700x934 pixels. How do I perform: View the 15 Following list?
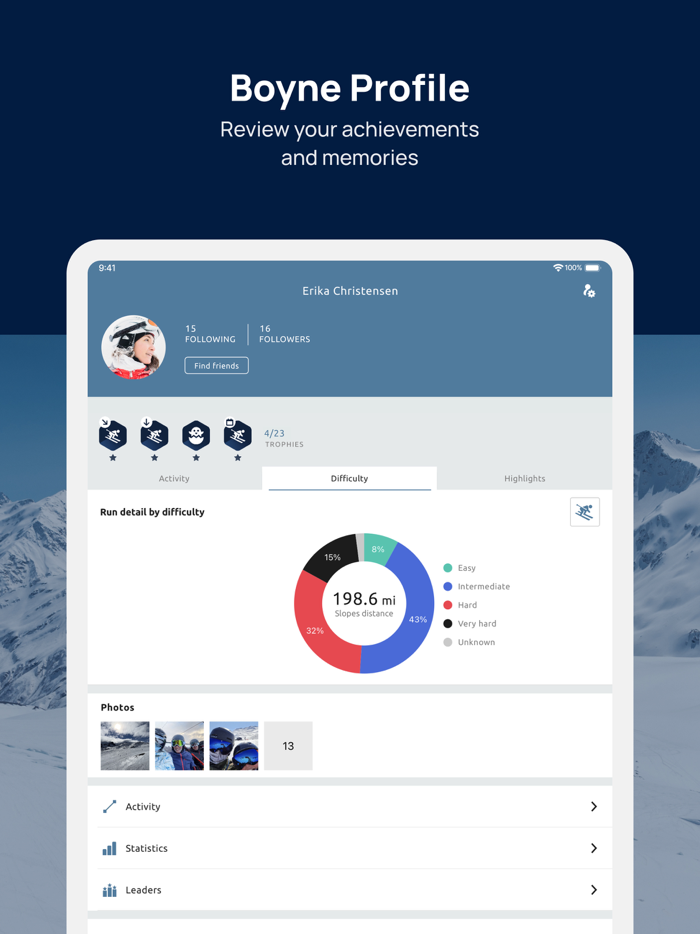[x=210, y=334]
